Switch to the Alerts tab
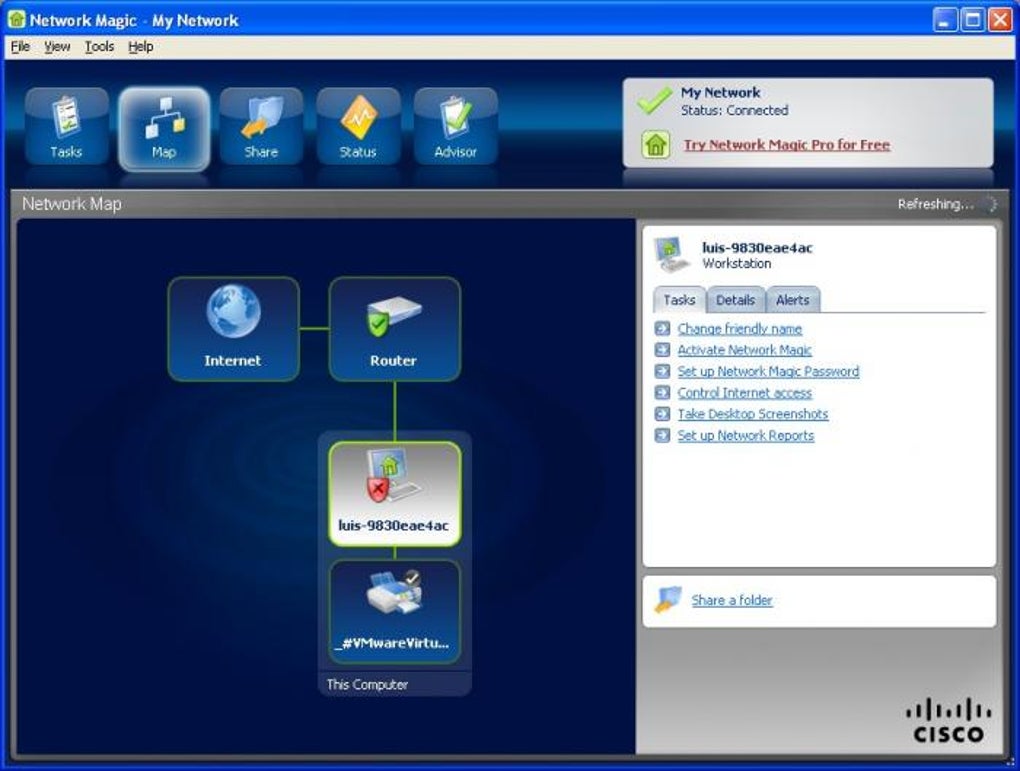 coord(792,300)
